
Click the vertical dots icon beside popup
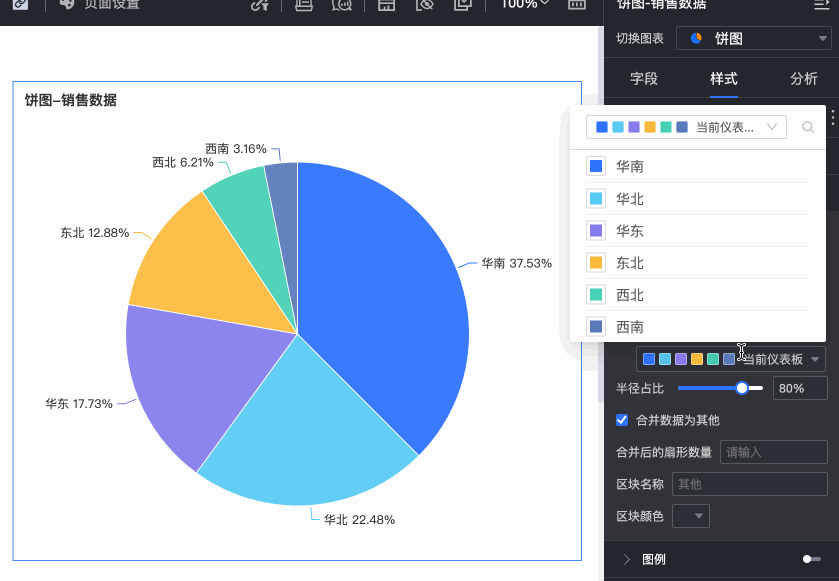tap(833, 118)
